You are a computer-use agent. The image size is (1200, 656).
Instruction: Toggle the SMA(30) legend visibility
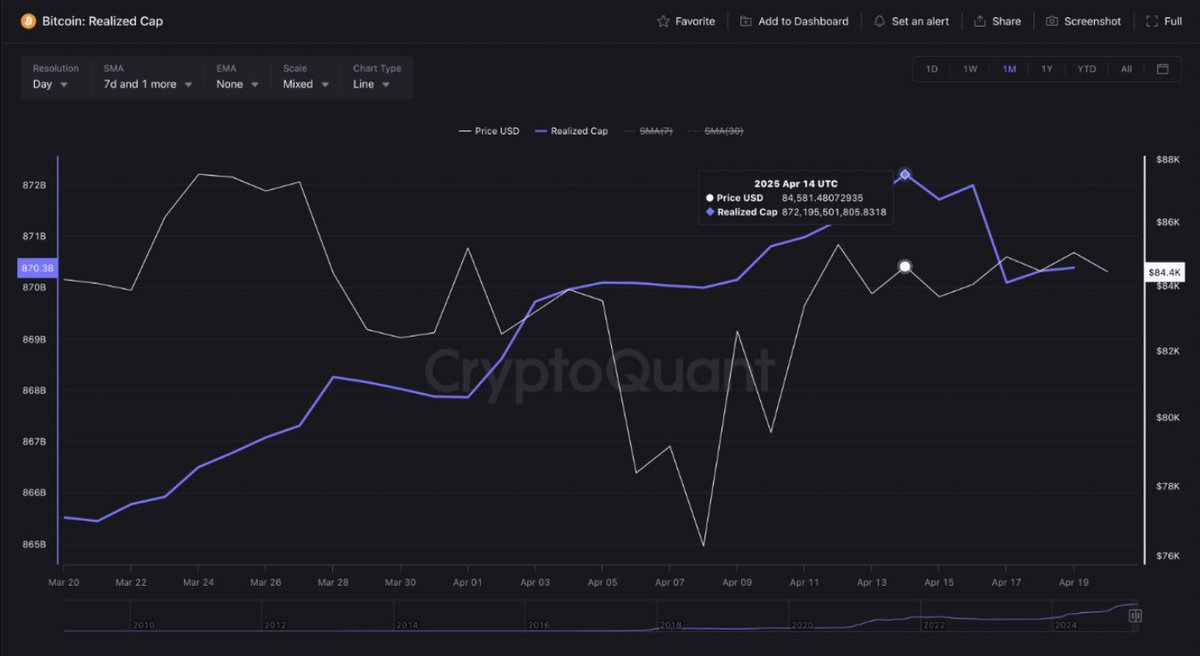click(x=722, y=130)
